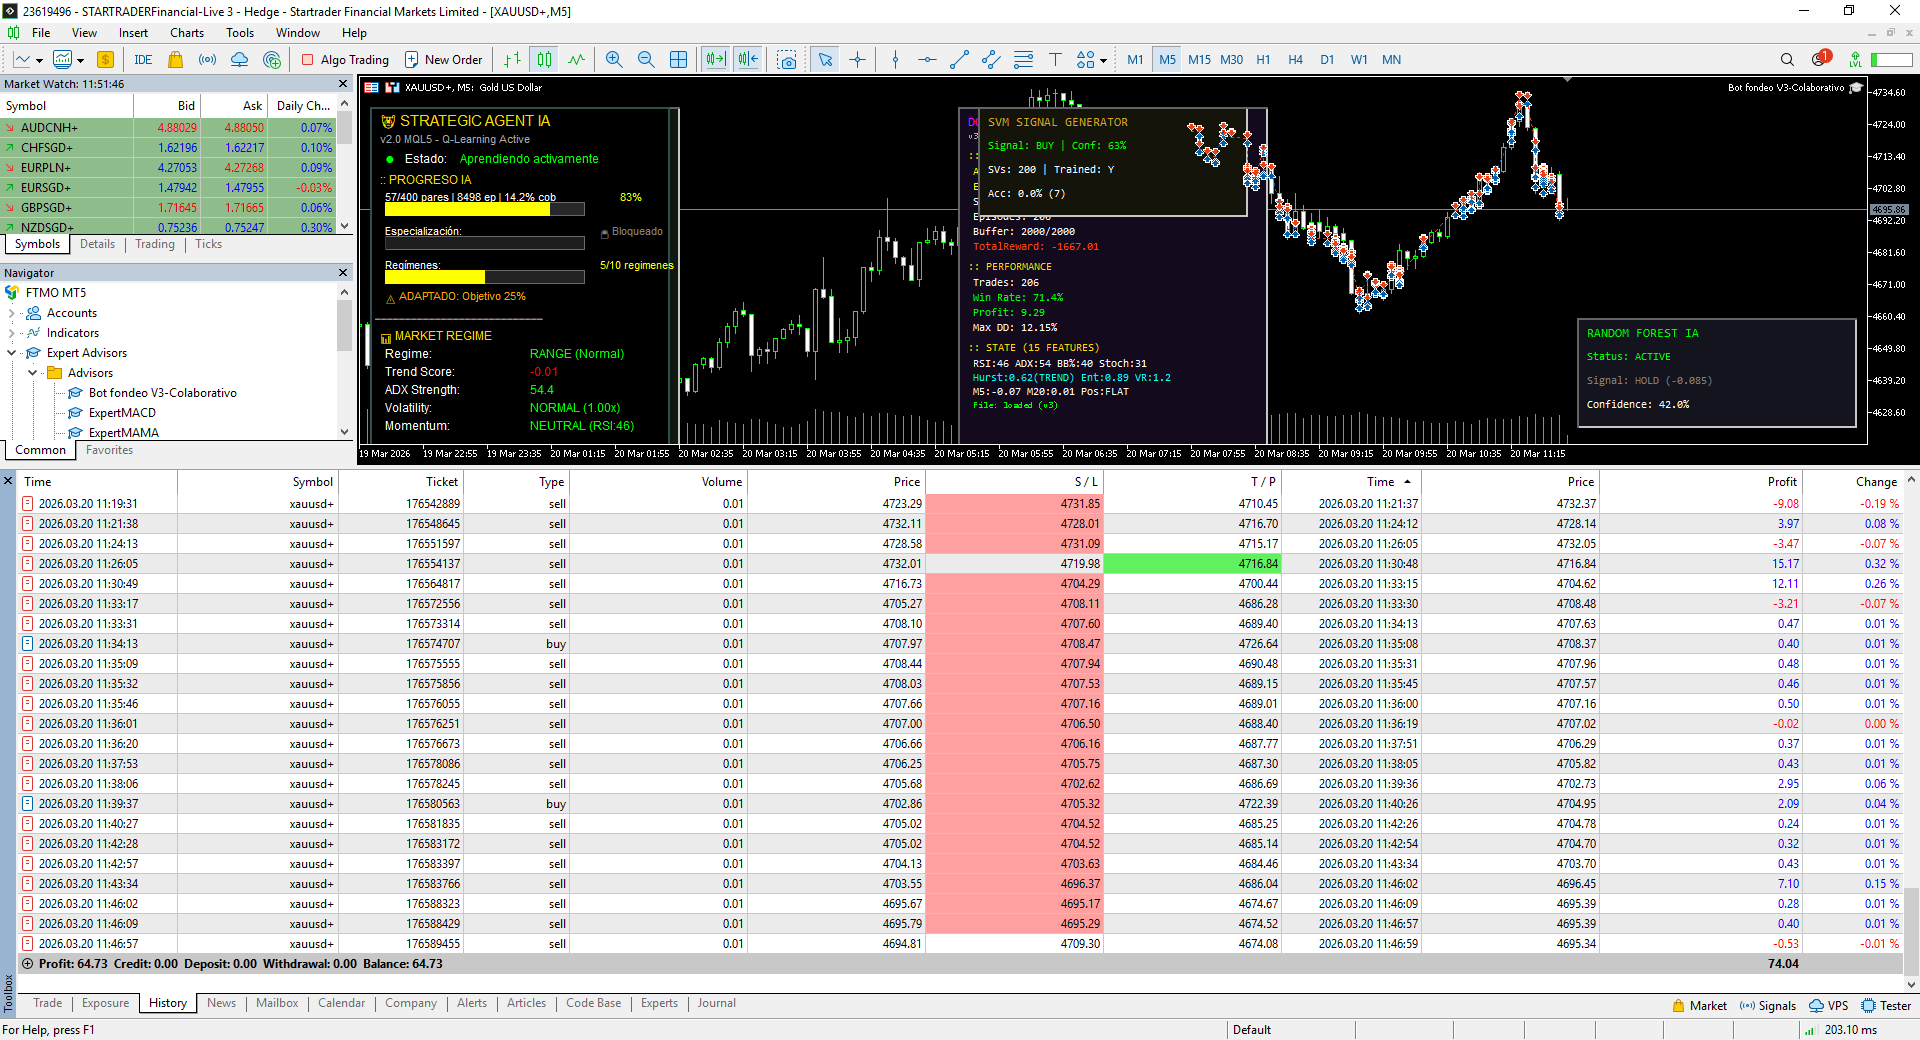Select the crosshair cursor tool
The image size is (1920, 1040).
(x=857, y=60)
